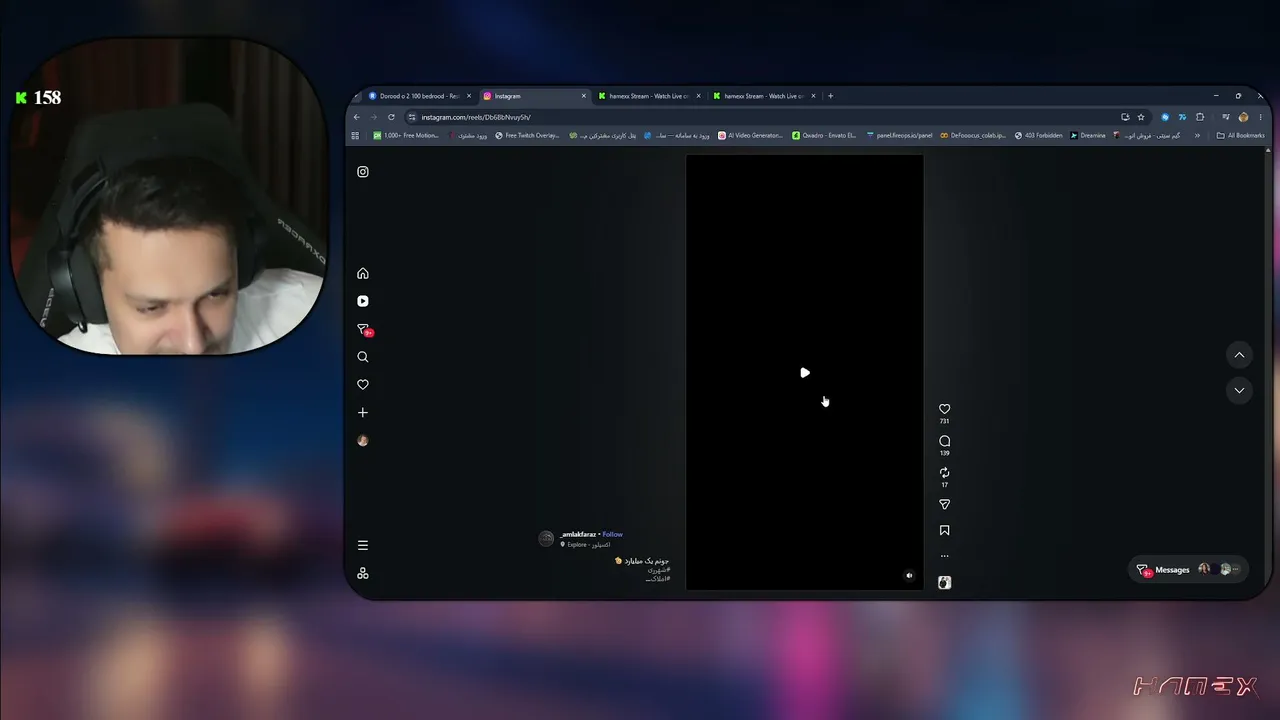
Task: Create a new post with plus icon
Action: pos(363,413)
